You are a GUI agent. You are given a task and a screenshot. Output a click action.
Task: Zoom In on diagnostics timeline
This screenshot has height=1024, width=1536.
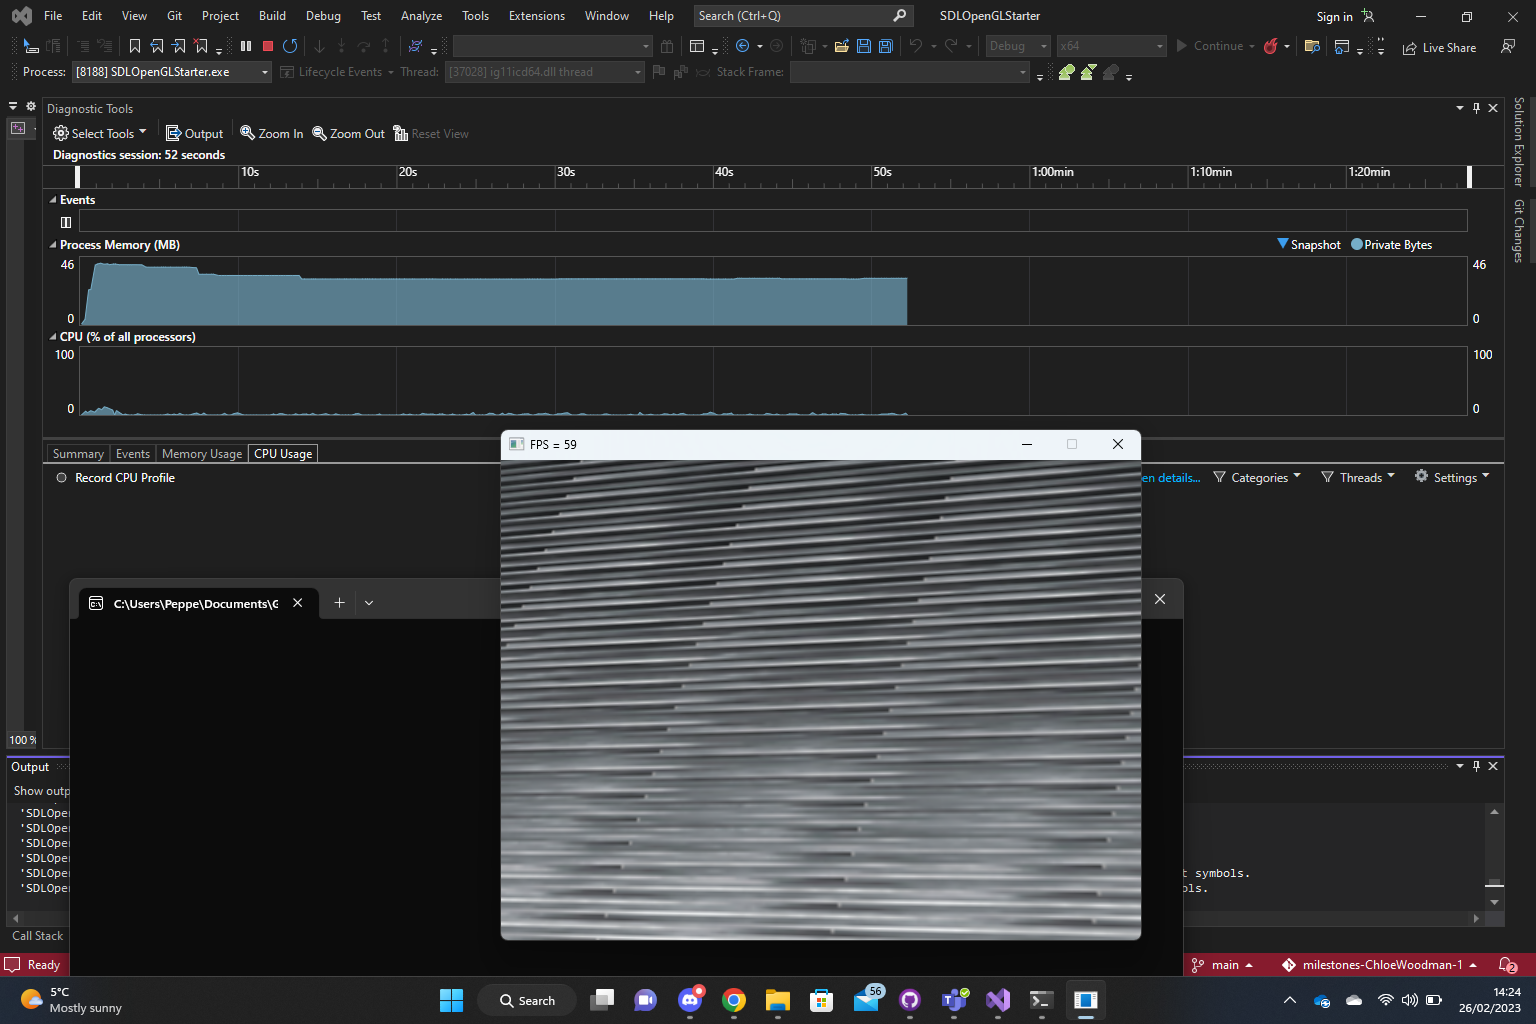272,133
